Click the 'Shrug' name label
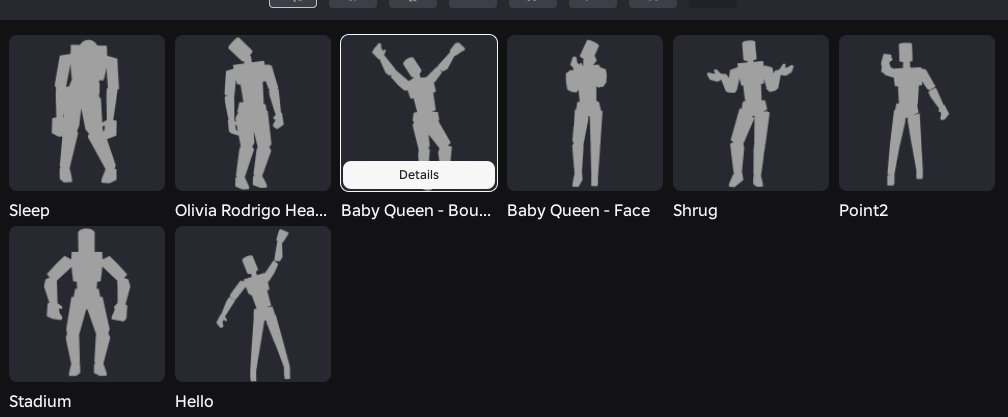 (696, 211)
